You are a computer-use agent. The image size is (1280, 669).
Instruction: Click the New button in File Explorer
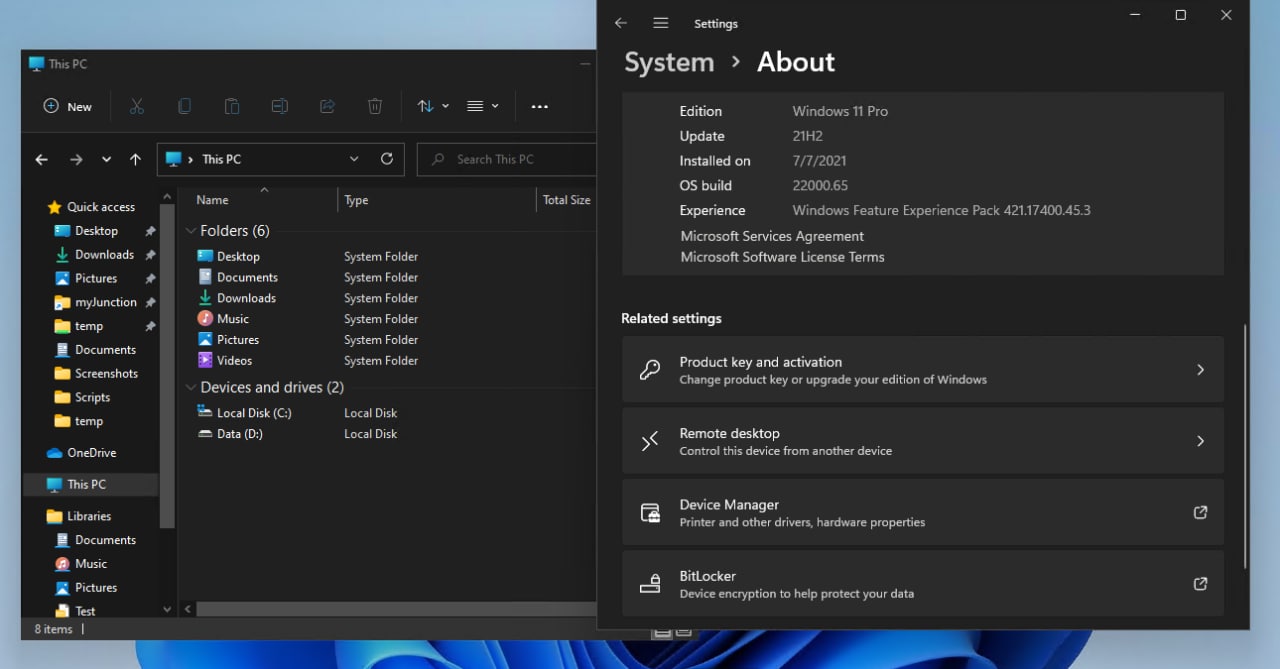pos(67,106)
